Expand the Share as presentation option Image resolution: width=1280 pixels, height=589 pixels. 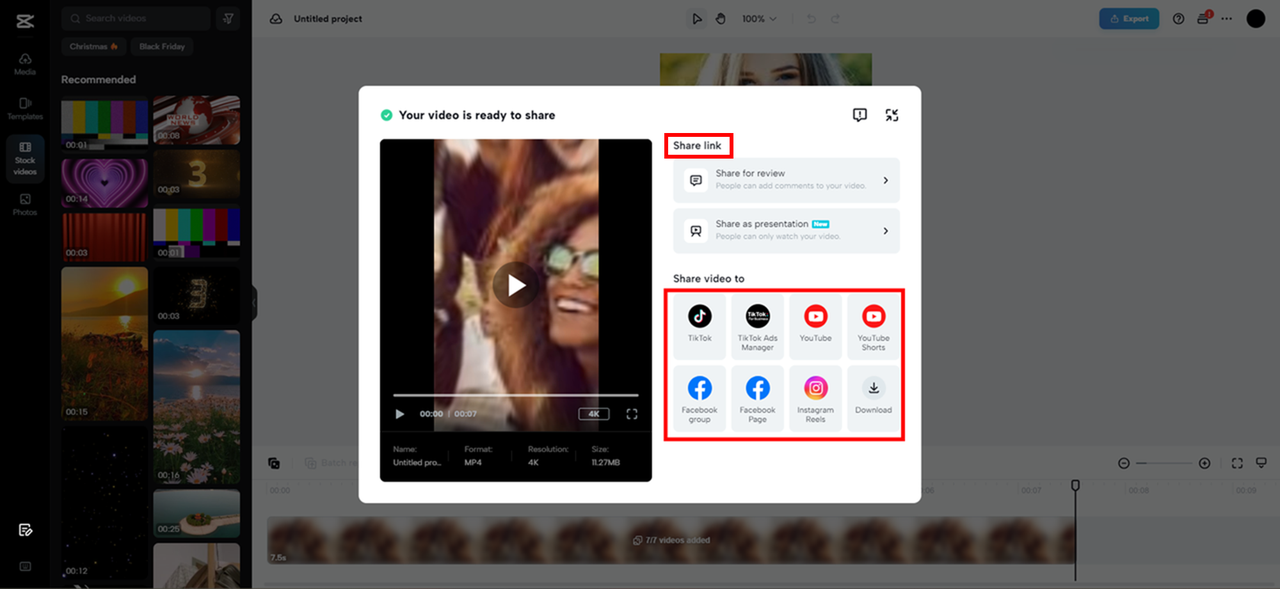pos(786,231)
